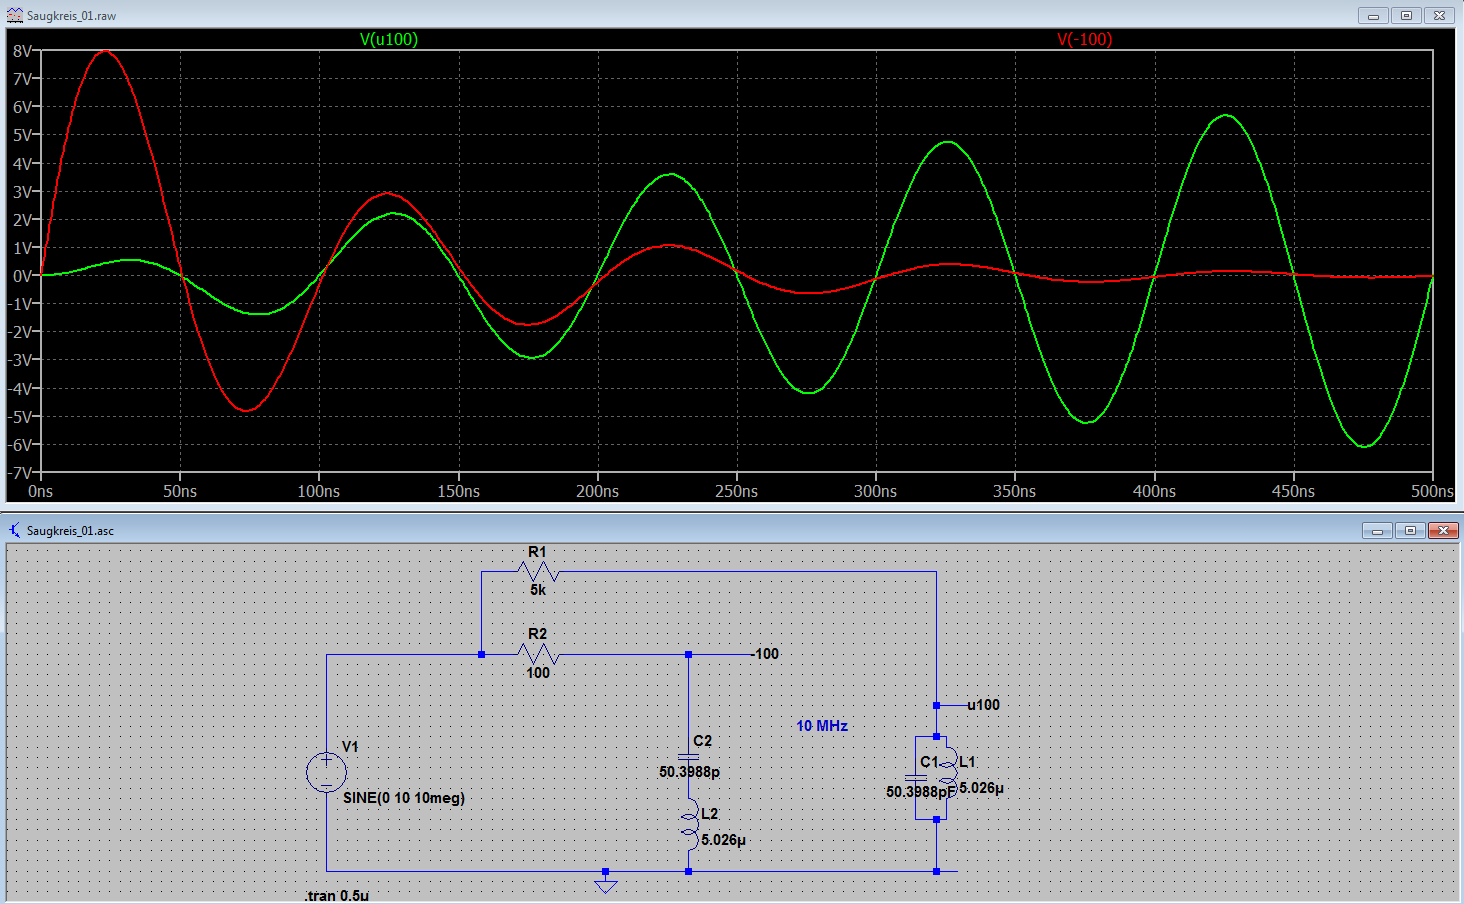Click the 5k value of R1
The height and width of the screenshot is (904, 1464).
point(538,590)
